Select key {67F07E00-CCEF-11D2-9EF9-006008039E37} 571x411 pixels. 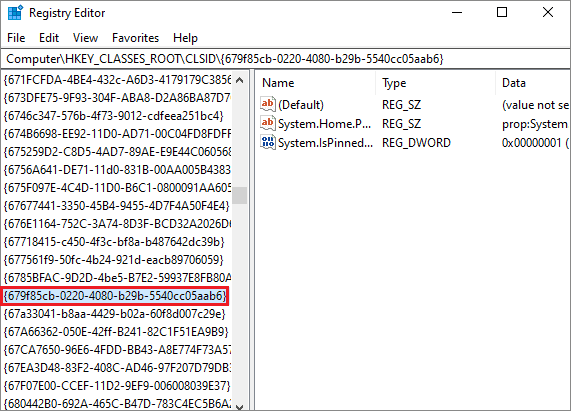point(117,386)
